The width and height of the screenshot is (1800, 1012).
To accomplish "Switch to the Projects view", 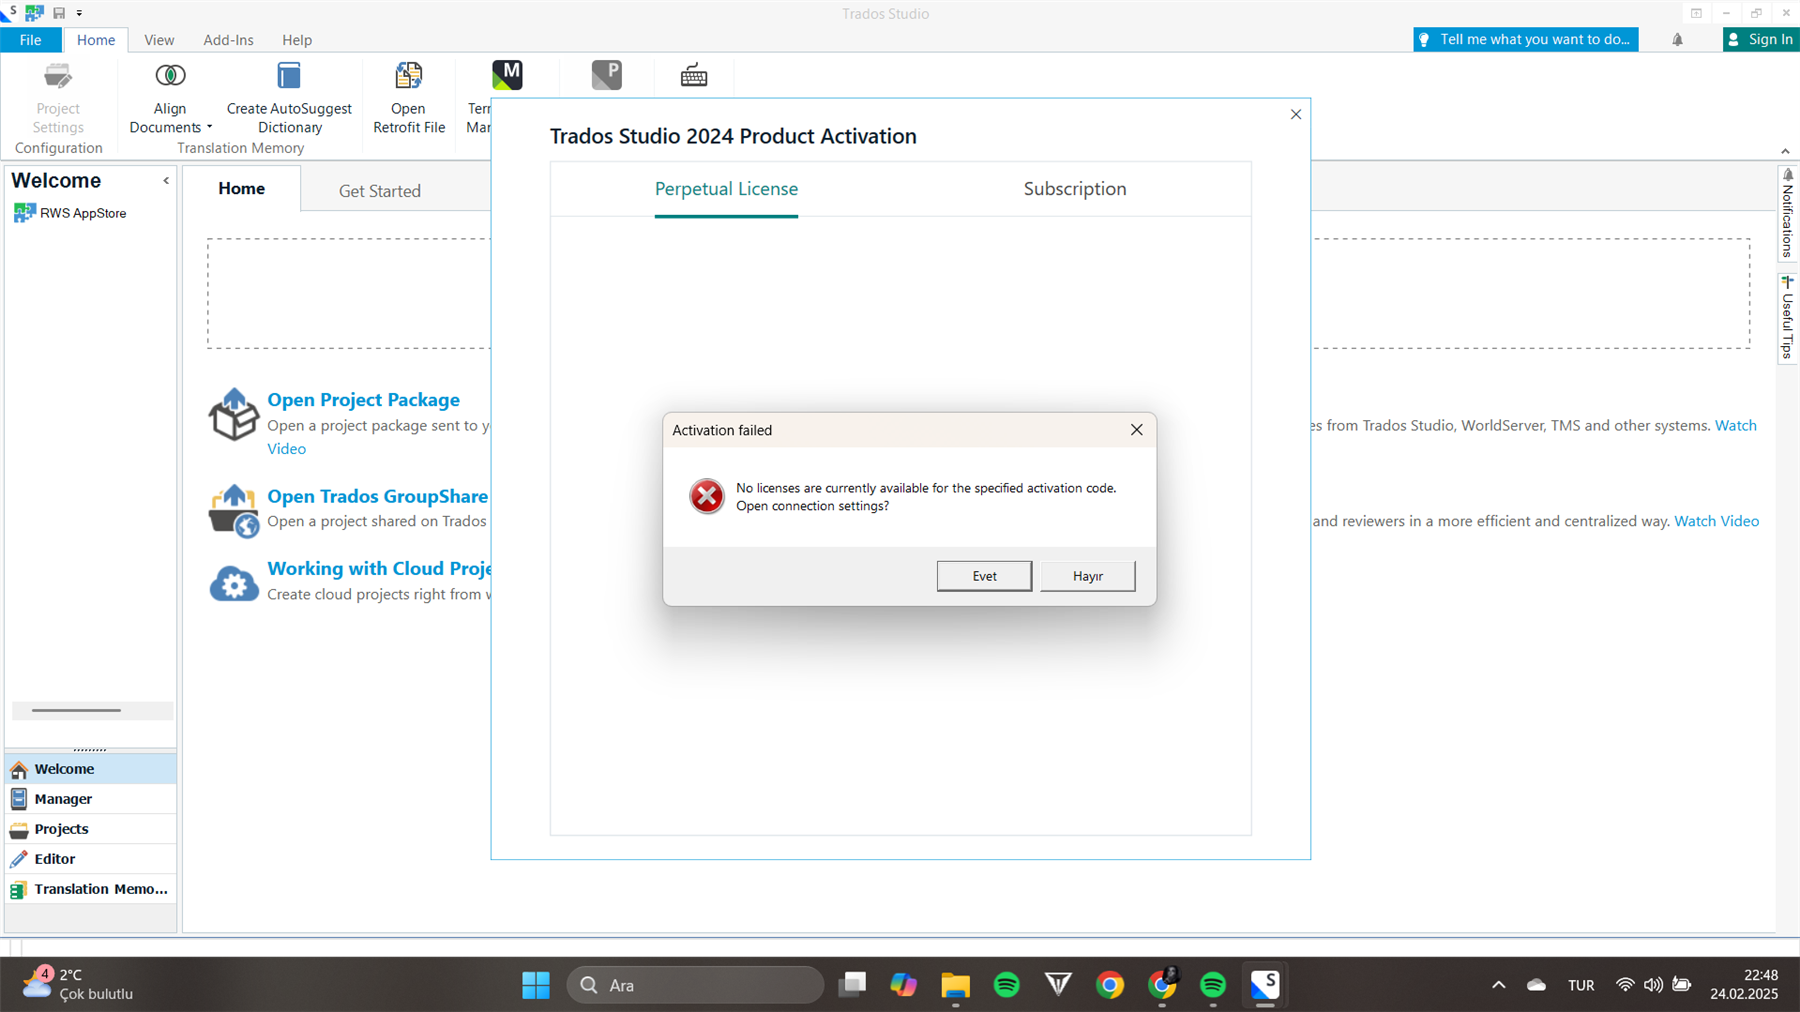I will pyautogui.click(x=91, y=829).
